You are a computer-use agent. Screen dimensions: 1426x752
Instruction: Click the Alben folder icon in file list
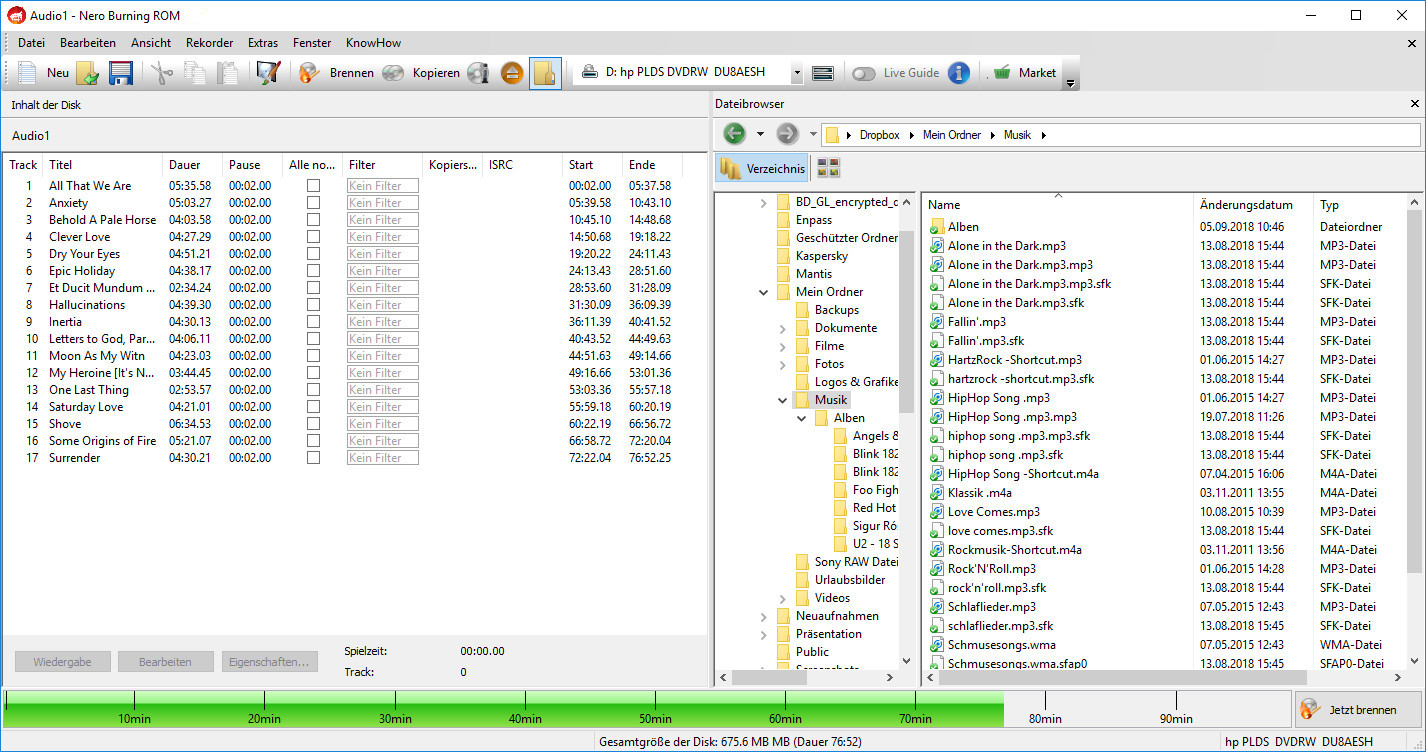pyautogui.click(x=937, y=227)
